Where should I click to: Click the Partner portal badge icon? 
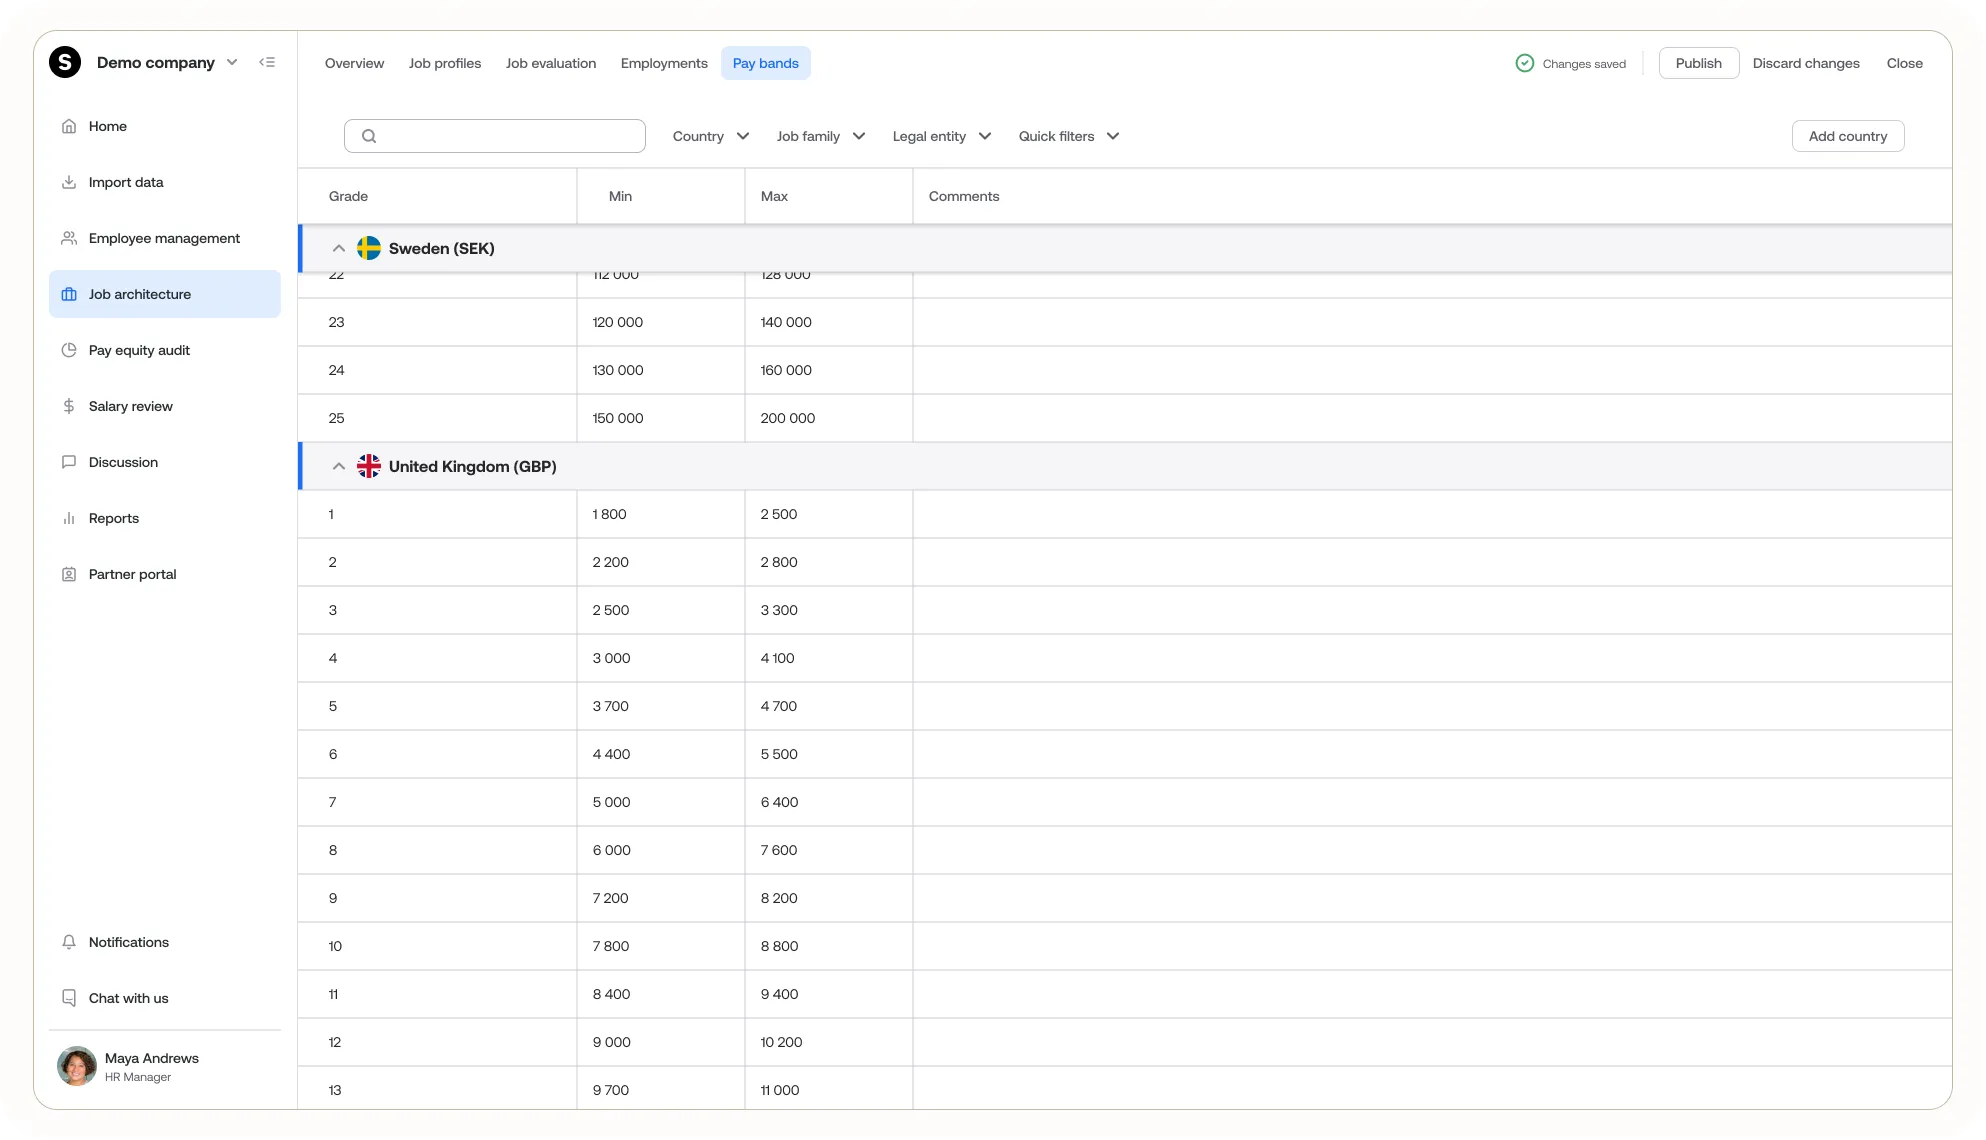point(69,574)
